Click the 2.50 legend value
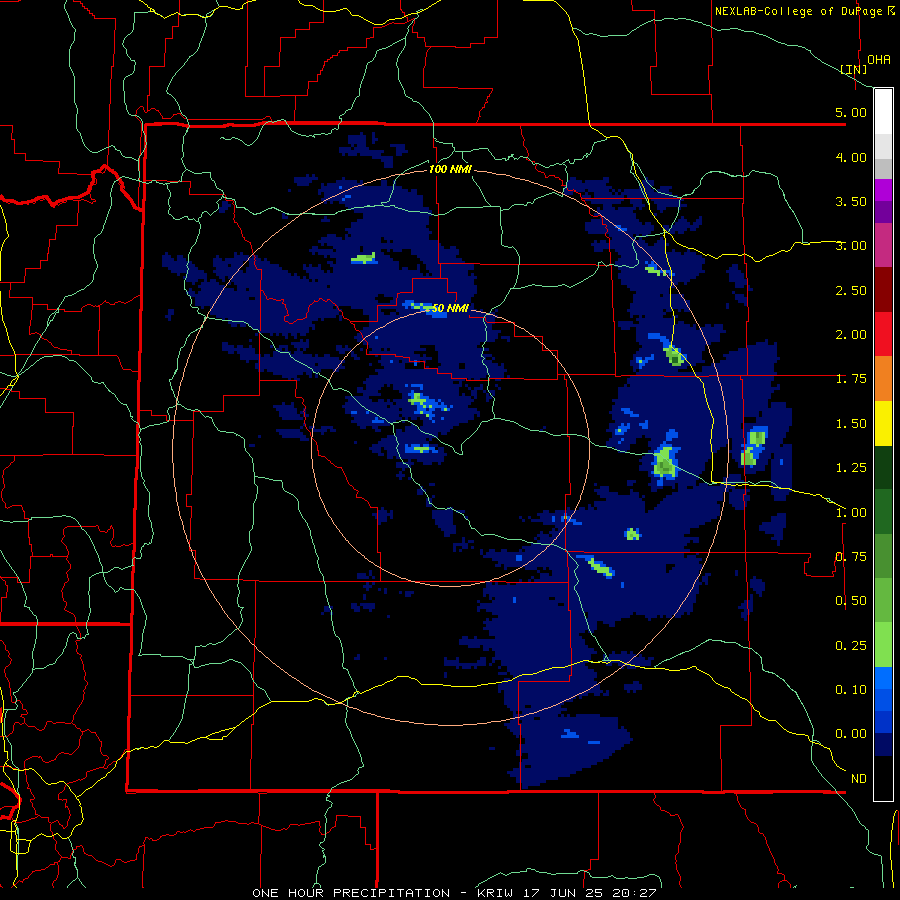 point(851,290)
